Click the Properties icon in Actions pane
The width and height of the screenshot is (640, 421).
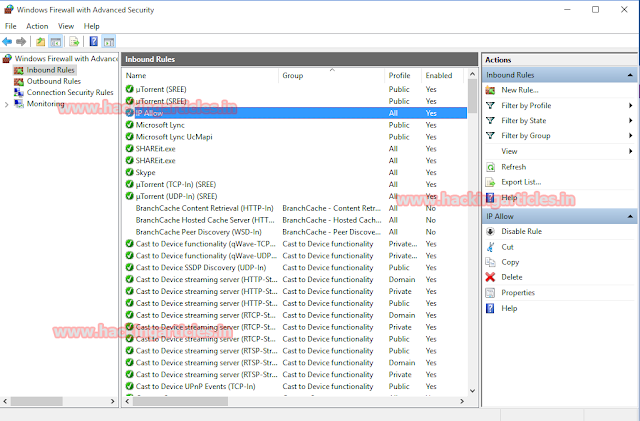click(x=491, y=293)
